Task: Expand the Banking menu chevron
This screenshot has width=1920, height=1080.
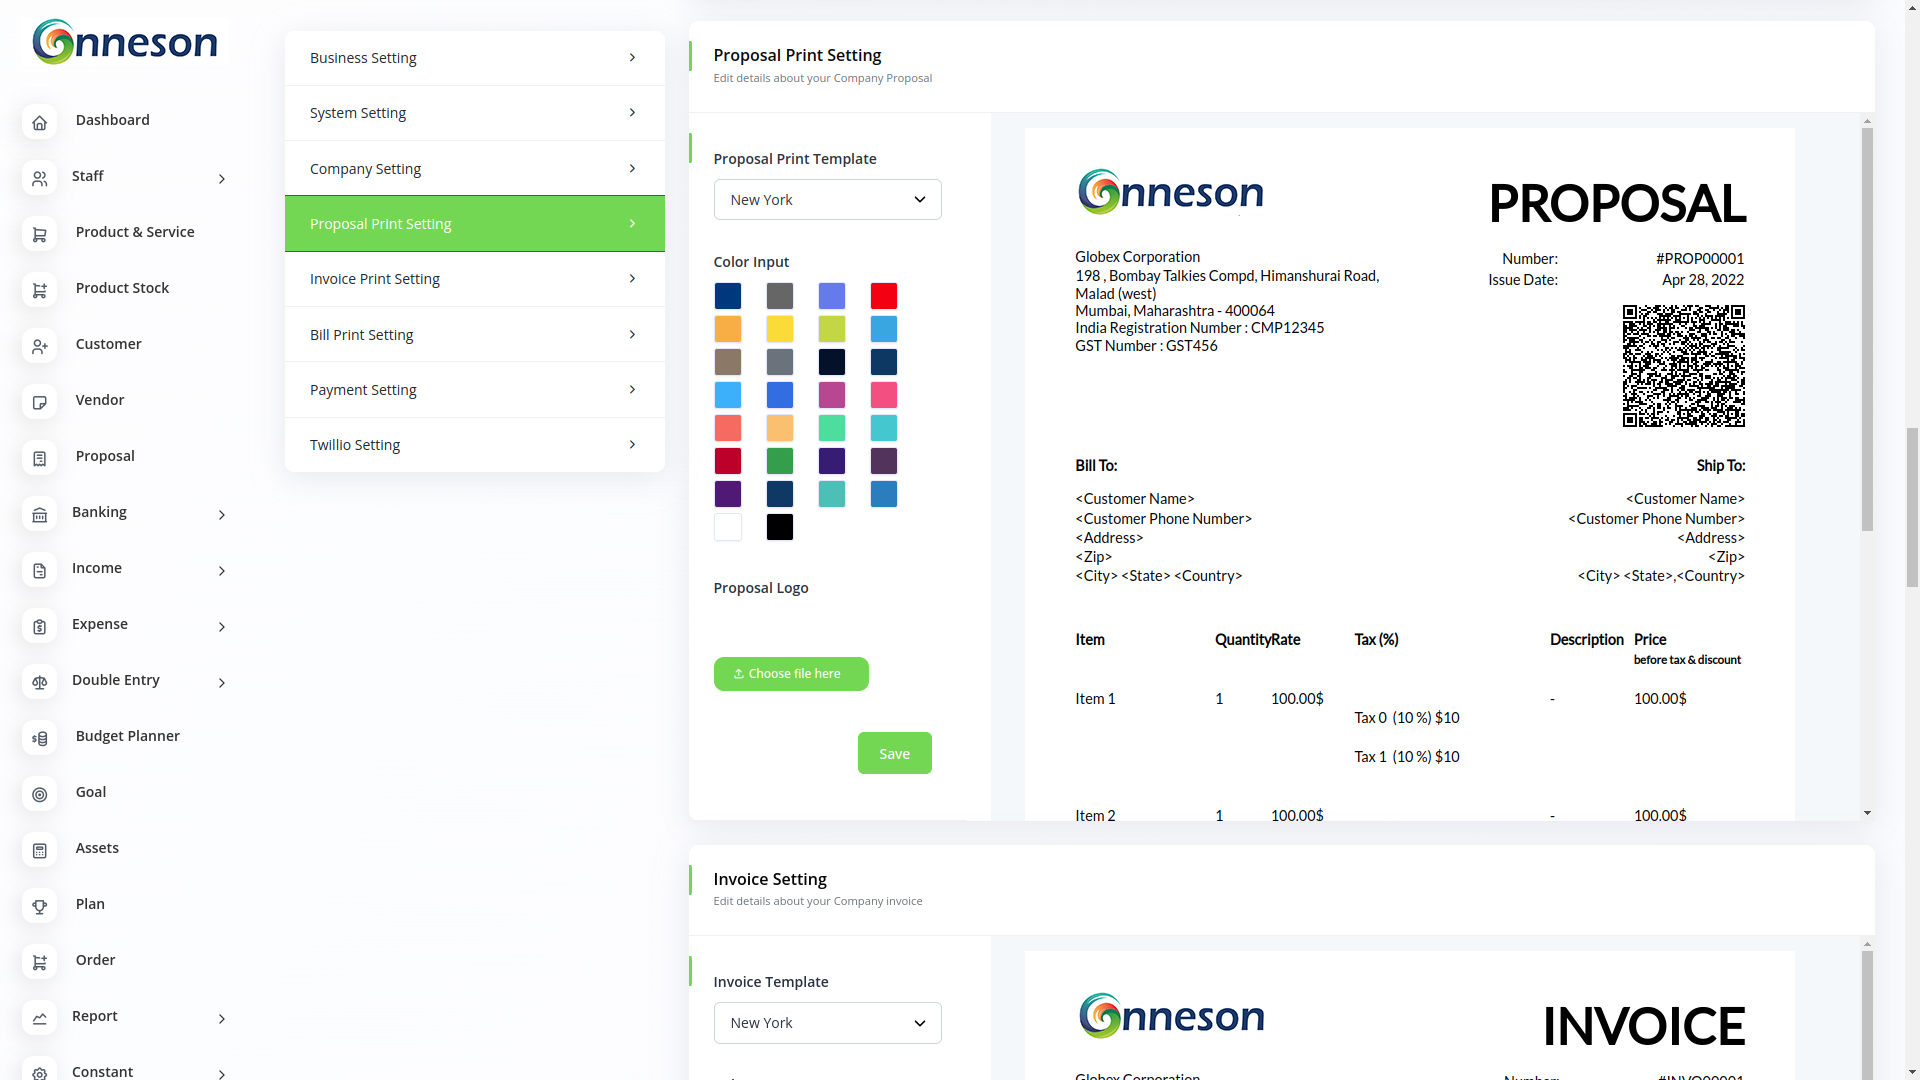Action: click(x=221, y=515)
